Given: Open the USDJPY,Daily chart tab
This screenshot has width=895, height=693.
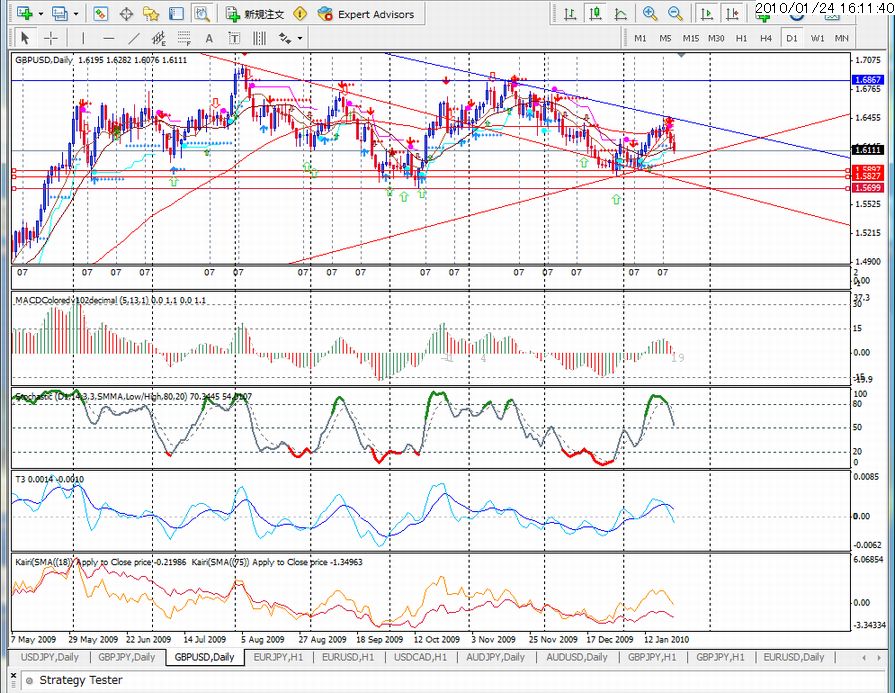Looking at the screenshot, I should pyautogui.click(x=49, y=657).
